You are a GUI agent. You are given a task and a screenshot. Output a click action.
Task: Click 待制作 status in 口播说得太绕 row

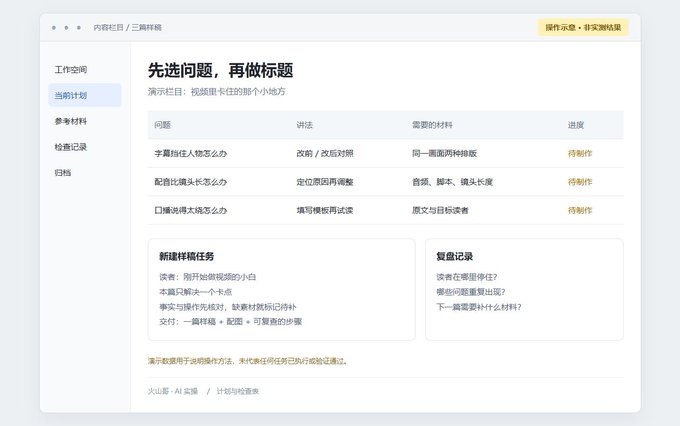(x=580, y=210)
